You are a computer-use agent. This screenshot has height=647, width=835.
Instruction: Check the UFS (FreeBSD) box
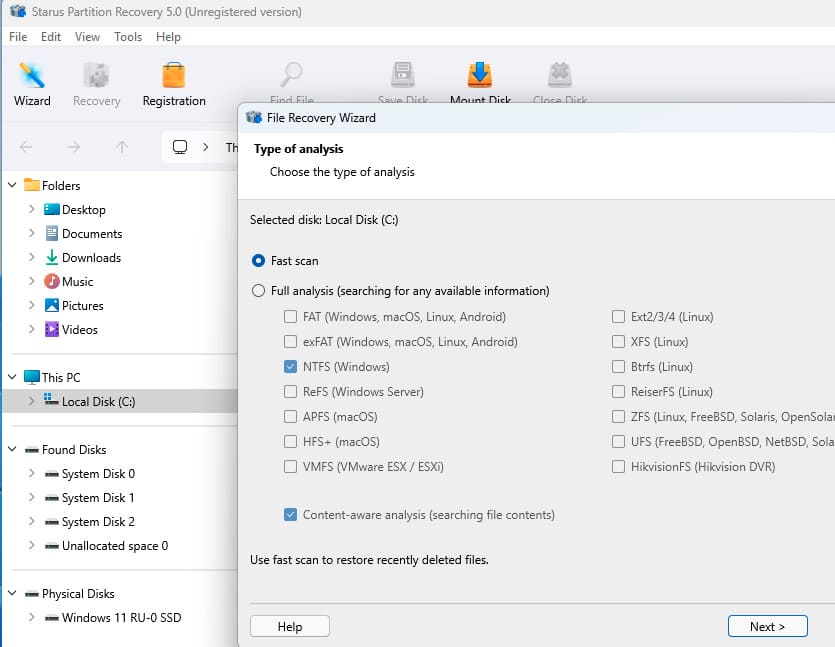coord(618,441)
